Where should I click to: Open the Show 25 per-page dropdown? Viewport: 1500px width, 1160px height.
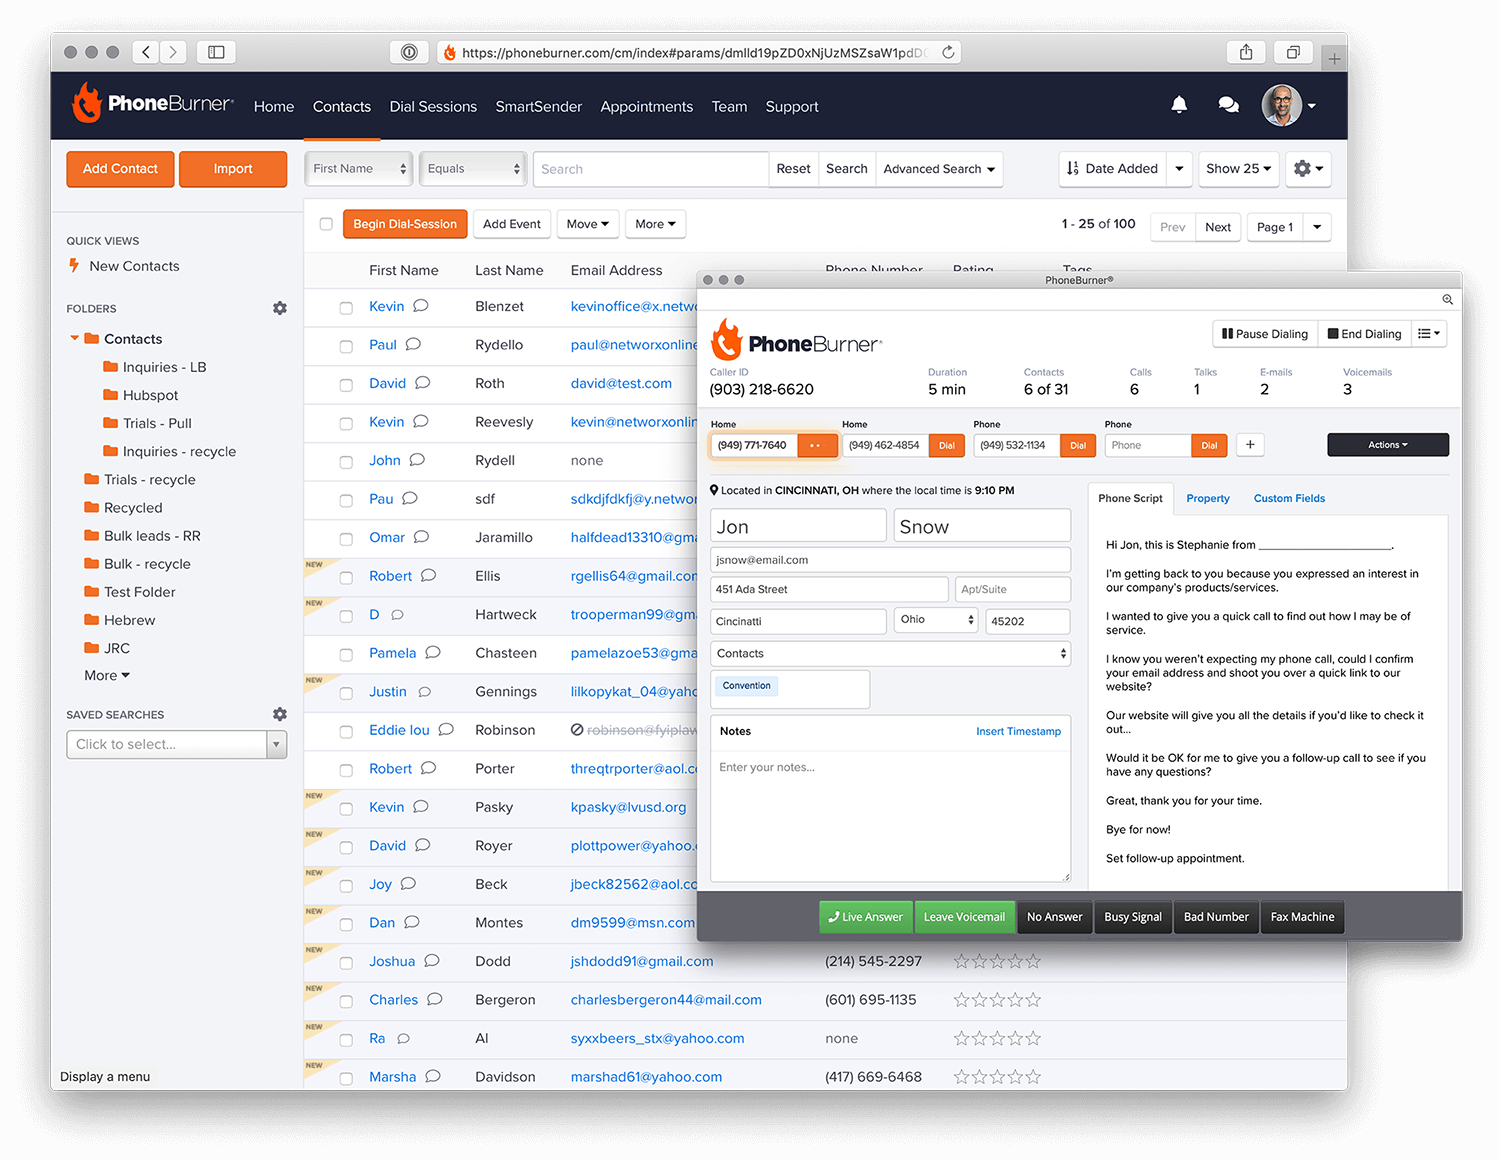tap(1238, 169)
